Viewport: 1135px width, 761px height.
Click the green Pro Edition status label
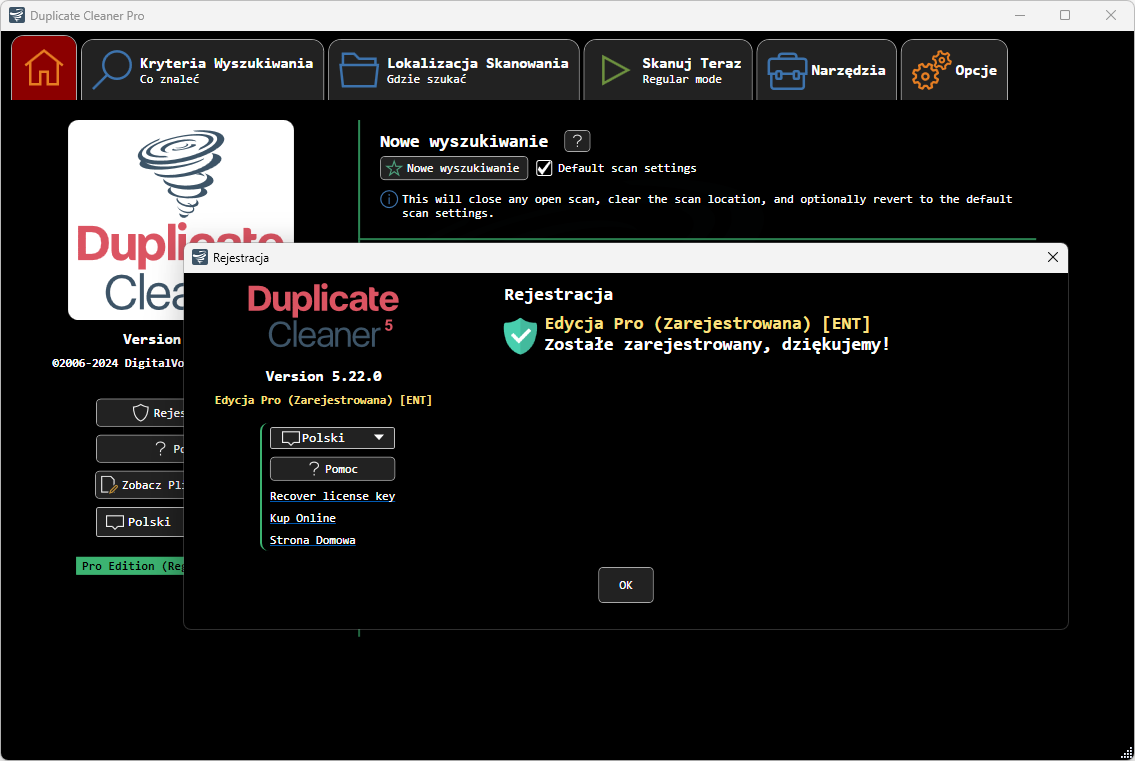point(130,566)
